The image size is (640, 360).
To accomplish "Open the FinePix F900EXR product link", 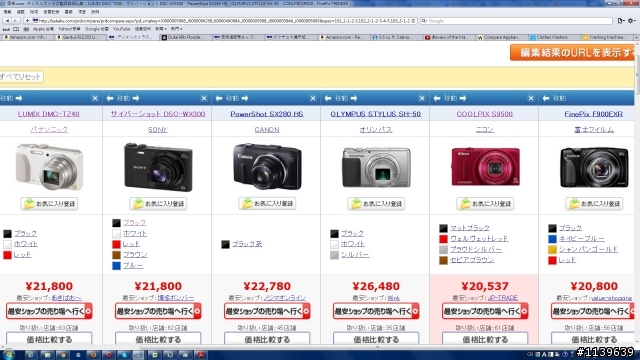I will 593,114.
